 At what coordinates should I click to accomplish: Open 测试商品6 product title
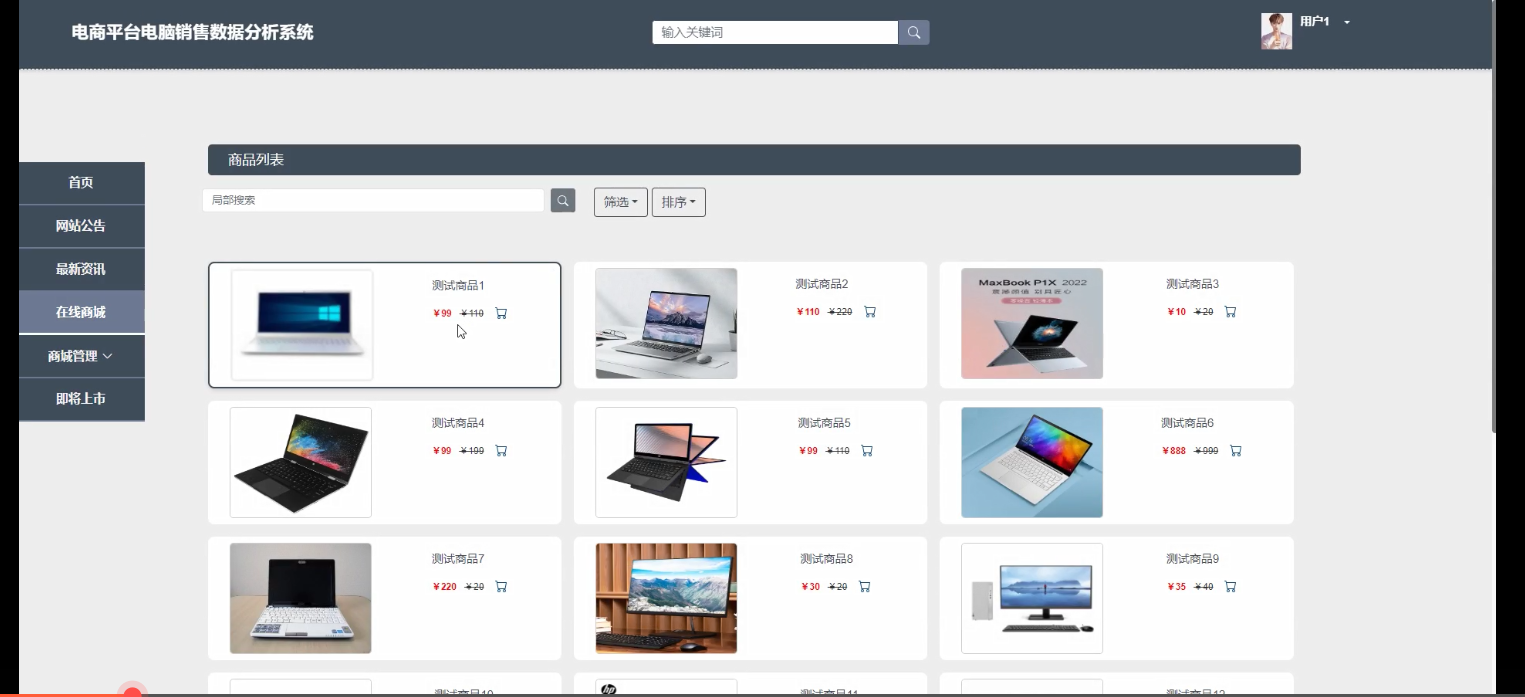[1187, 424]
